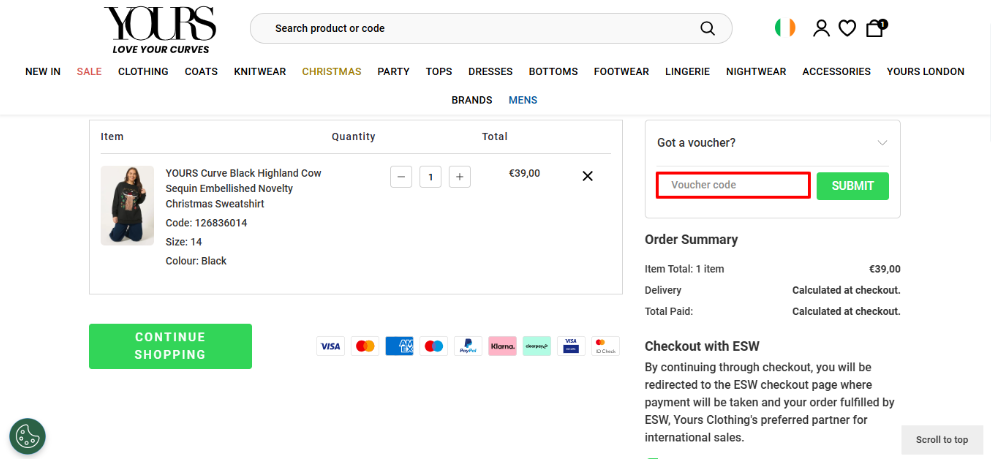Viewport: 991px width, 459px height.
Task: Open the Highland Cow Sweatshirt product link
Action: (x=243, y=188)
